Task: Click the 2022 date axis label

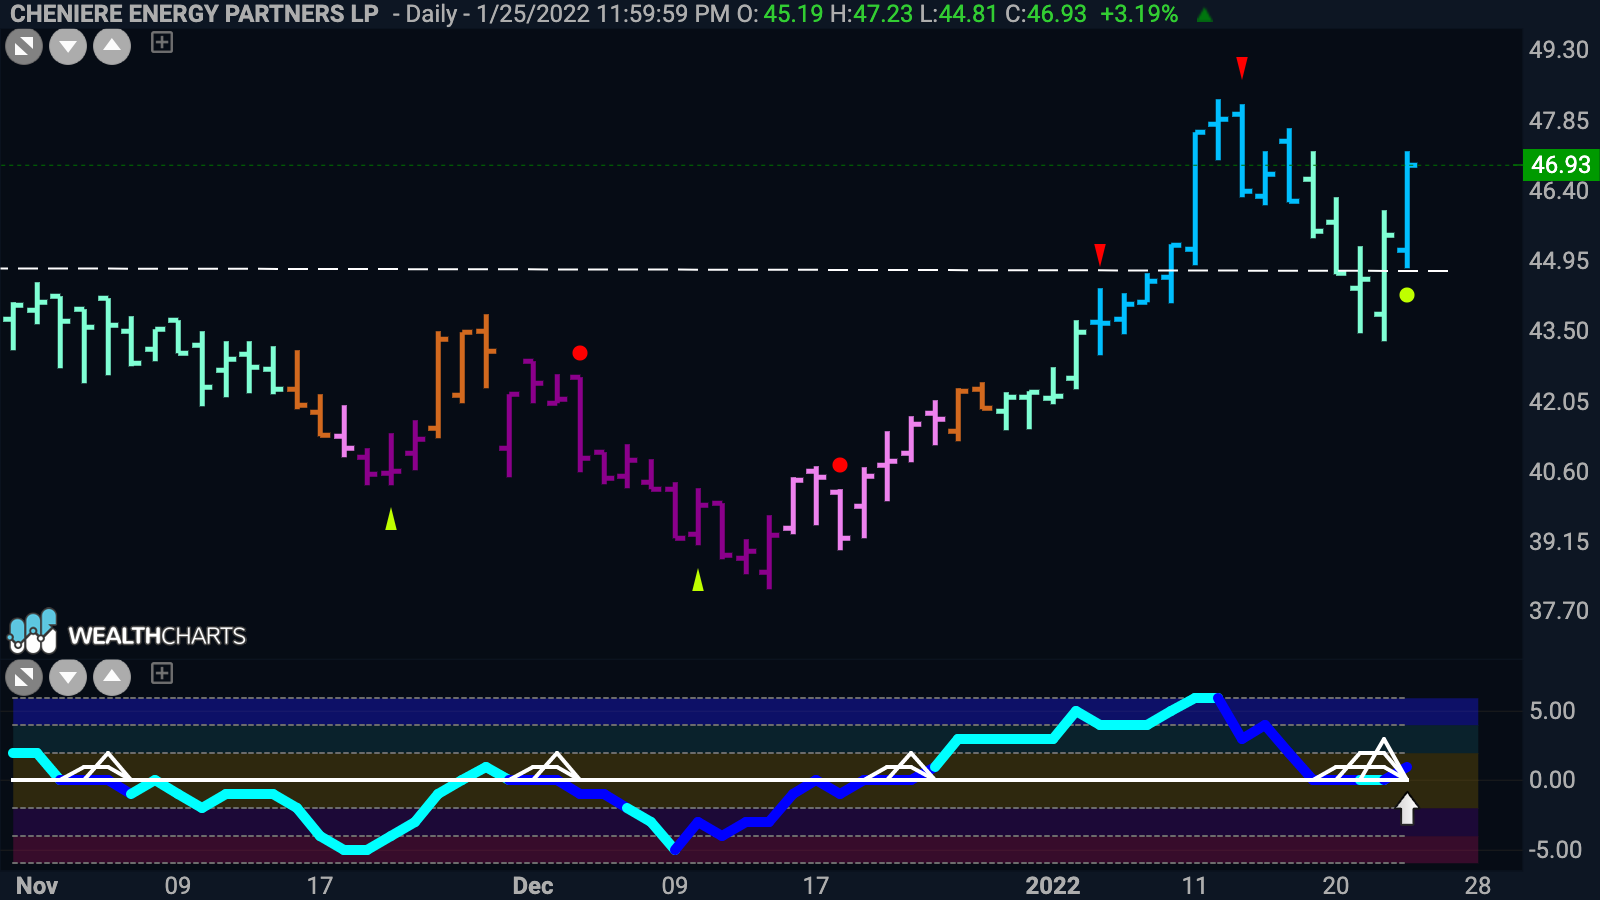Action: (1053, 885)
